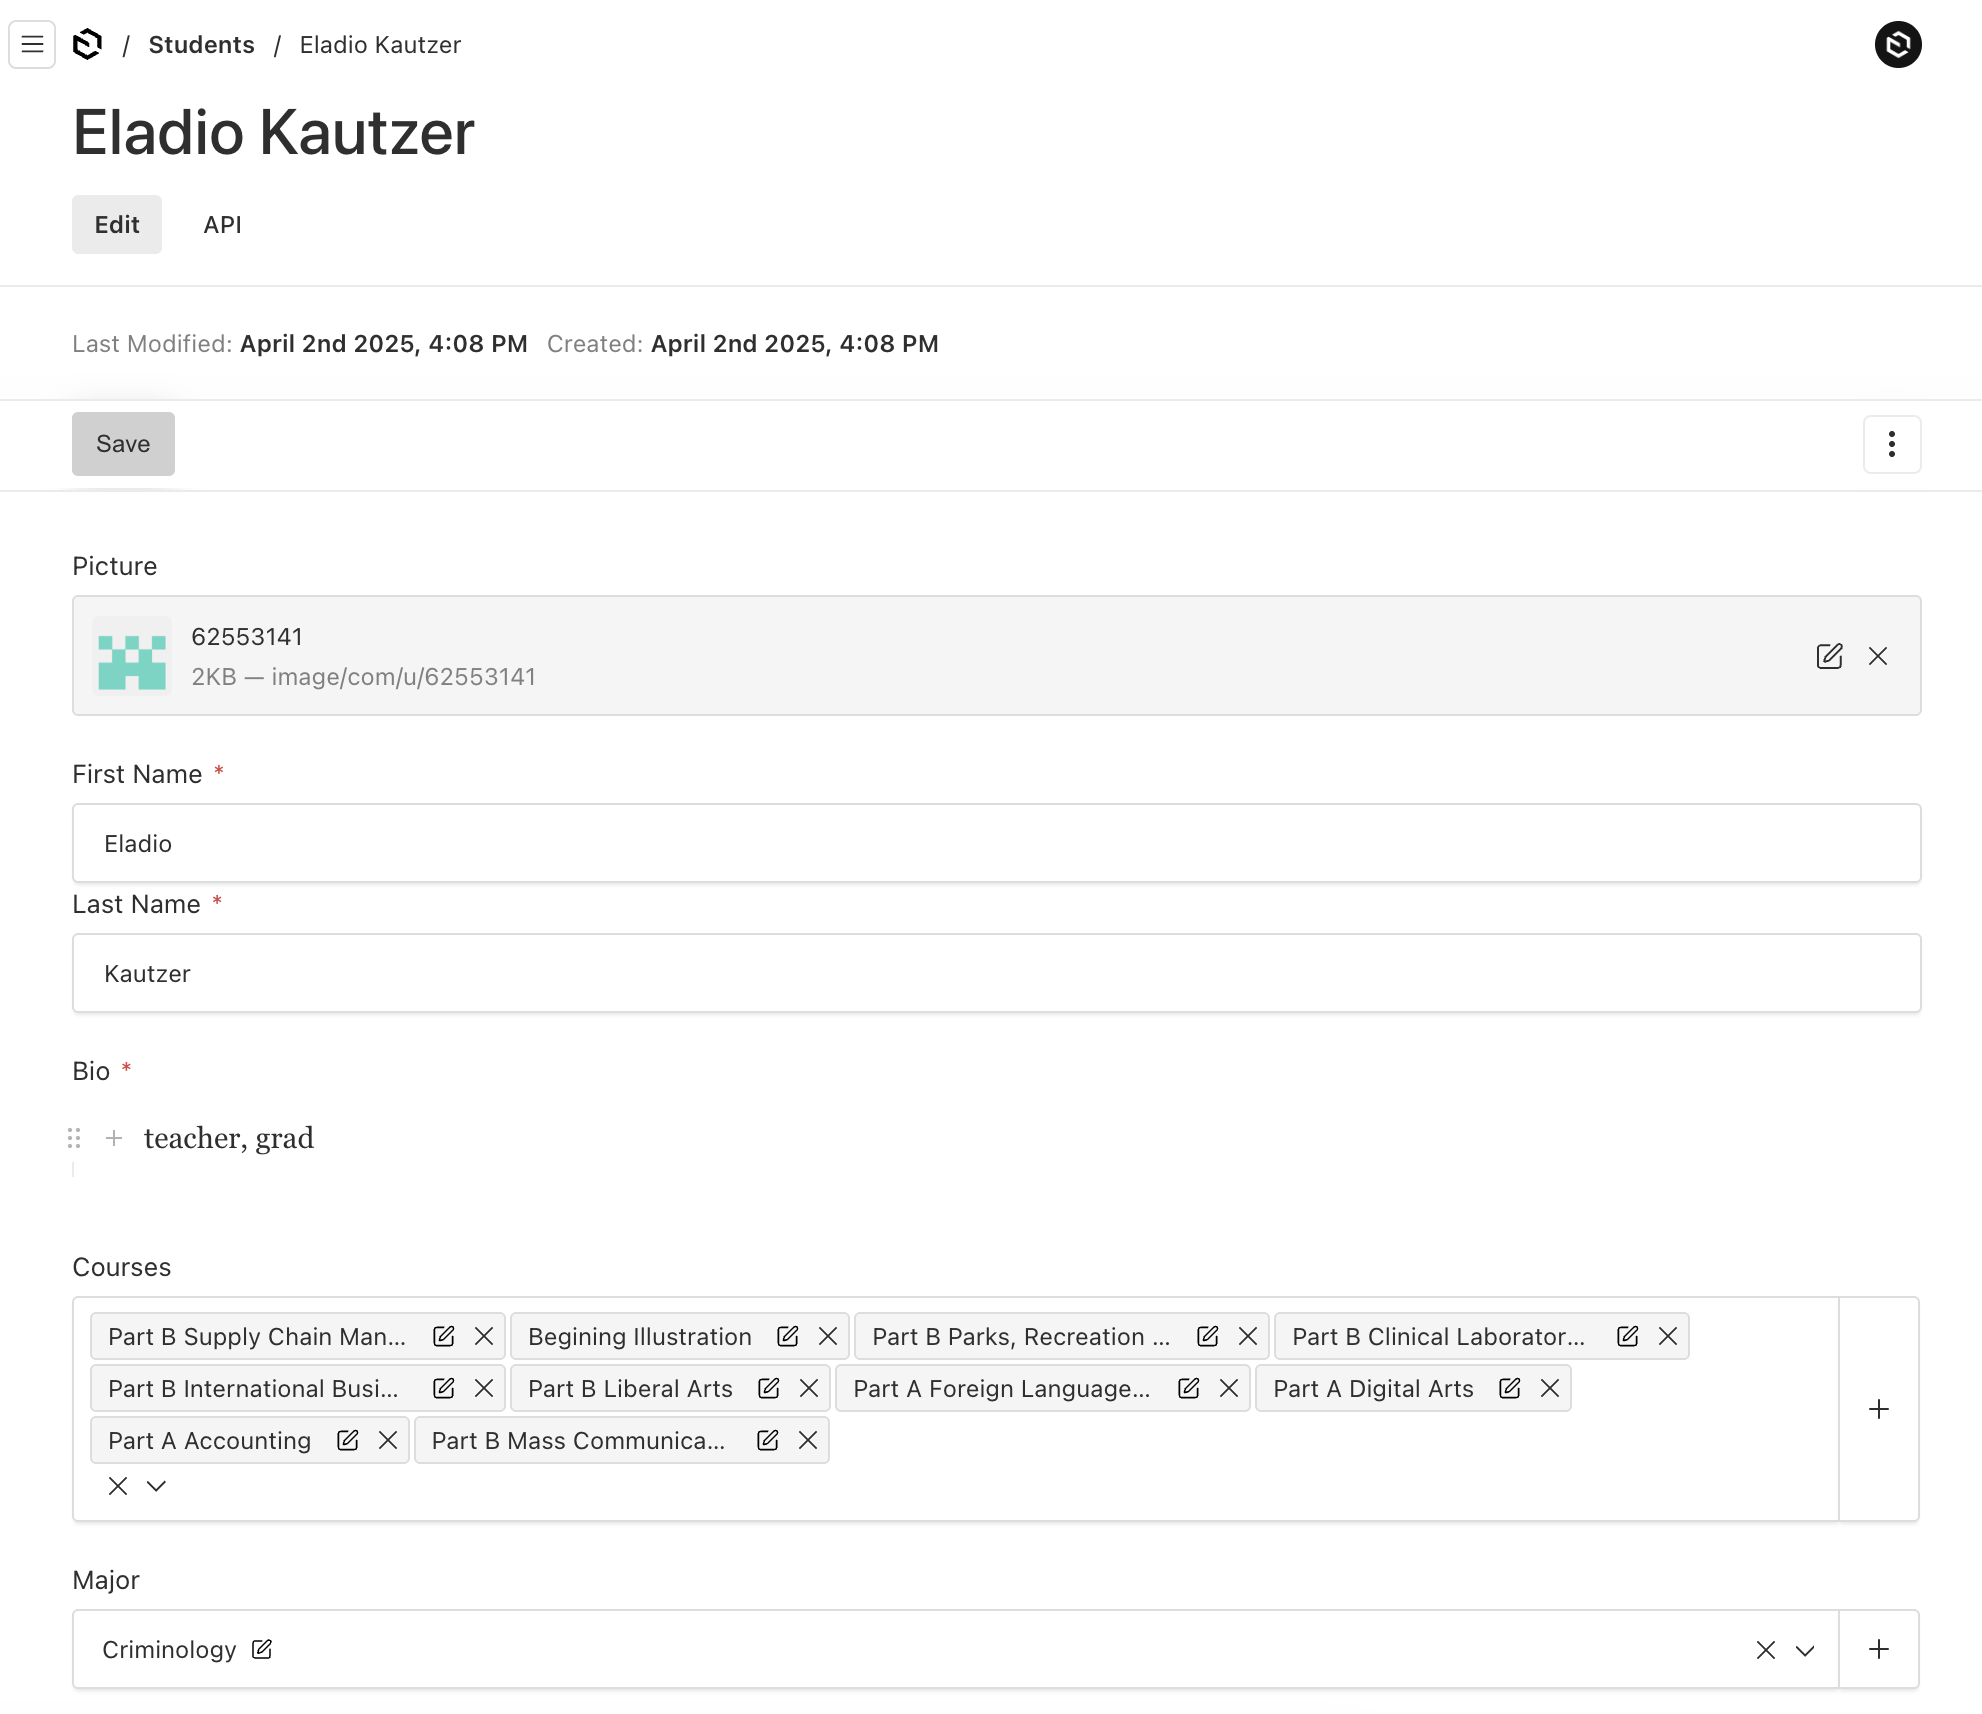This screenshot has width=1982, height=1714.
Task: Remove the Part A Accounting course
Action: tap(388, 1441)
